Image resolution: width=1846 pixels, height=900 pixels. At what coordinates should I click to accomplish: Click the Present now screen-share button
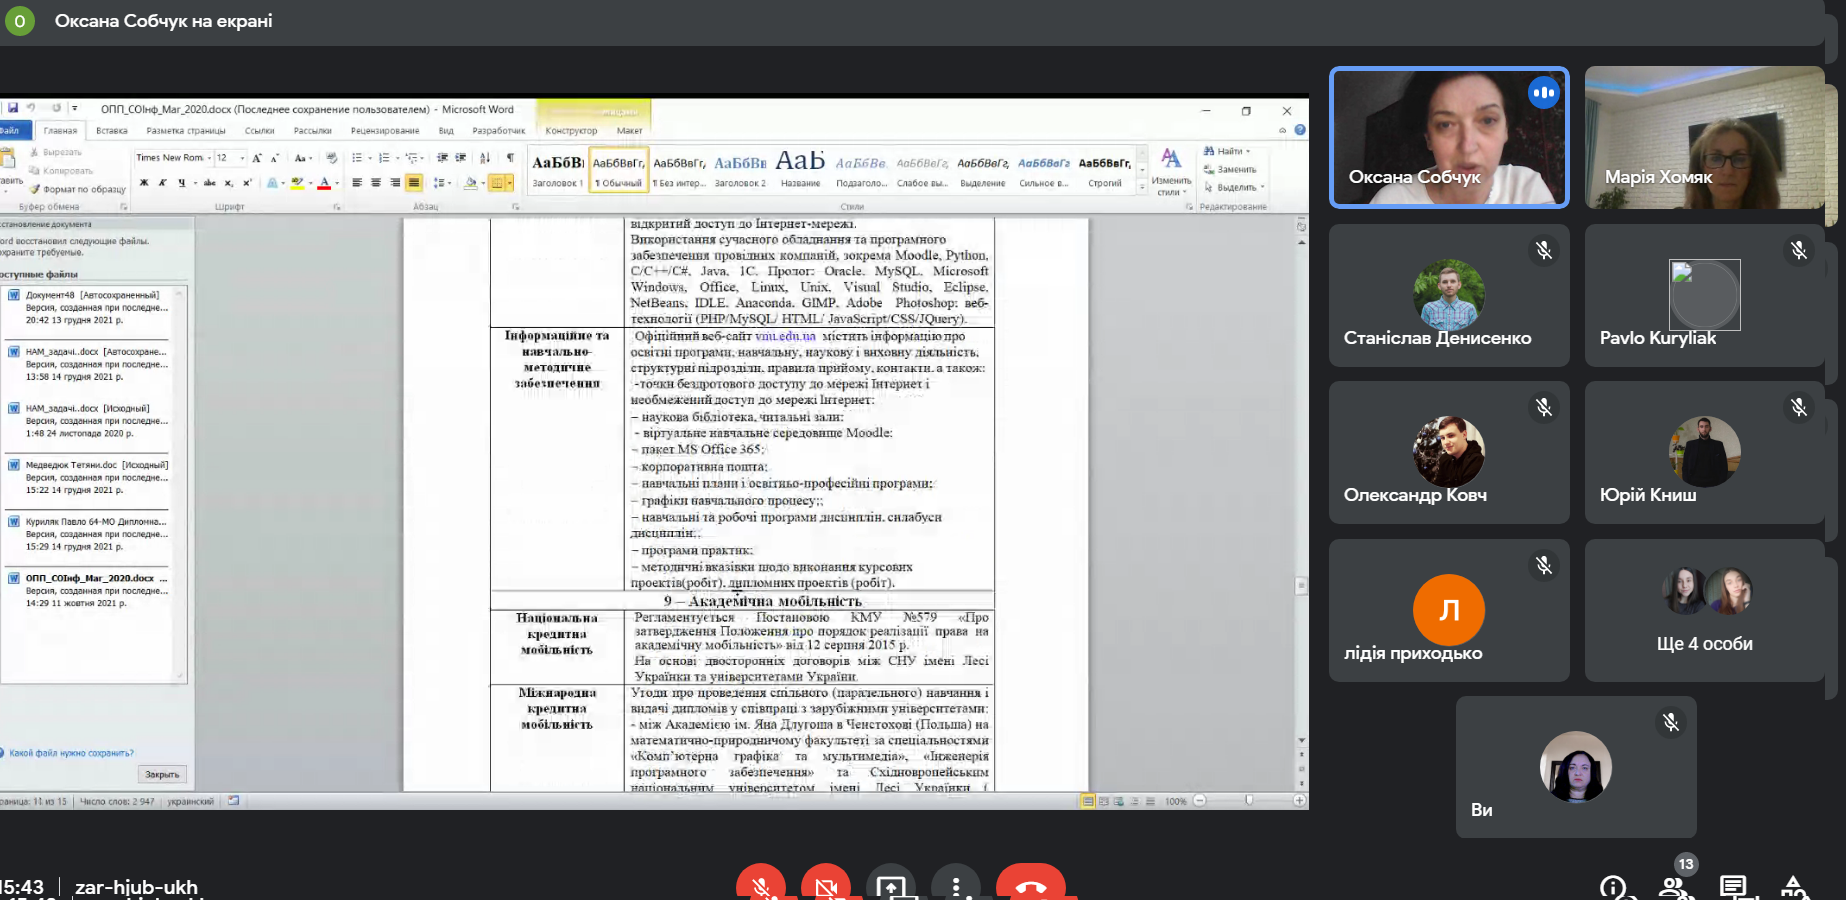891,885
